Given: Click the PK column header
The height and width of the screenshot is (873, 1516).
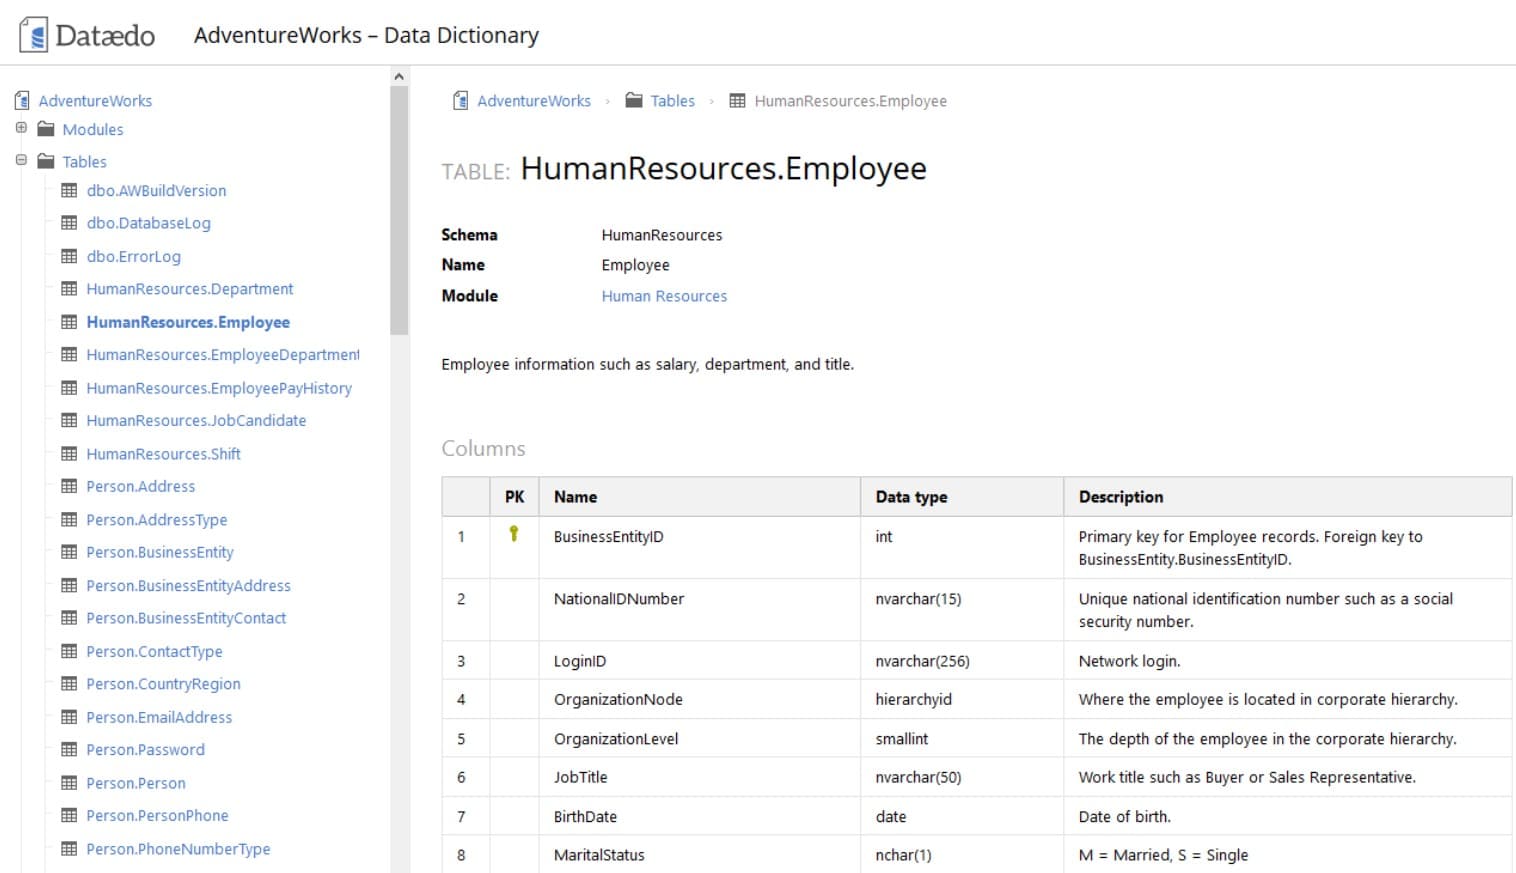Looking at the screenshot, I should 514,497.
